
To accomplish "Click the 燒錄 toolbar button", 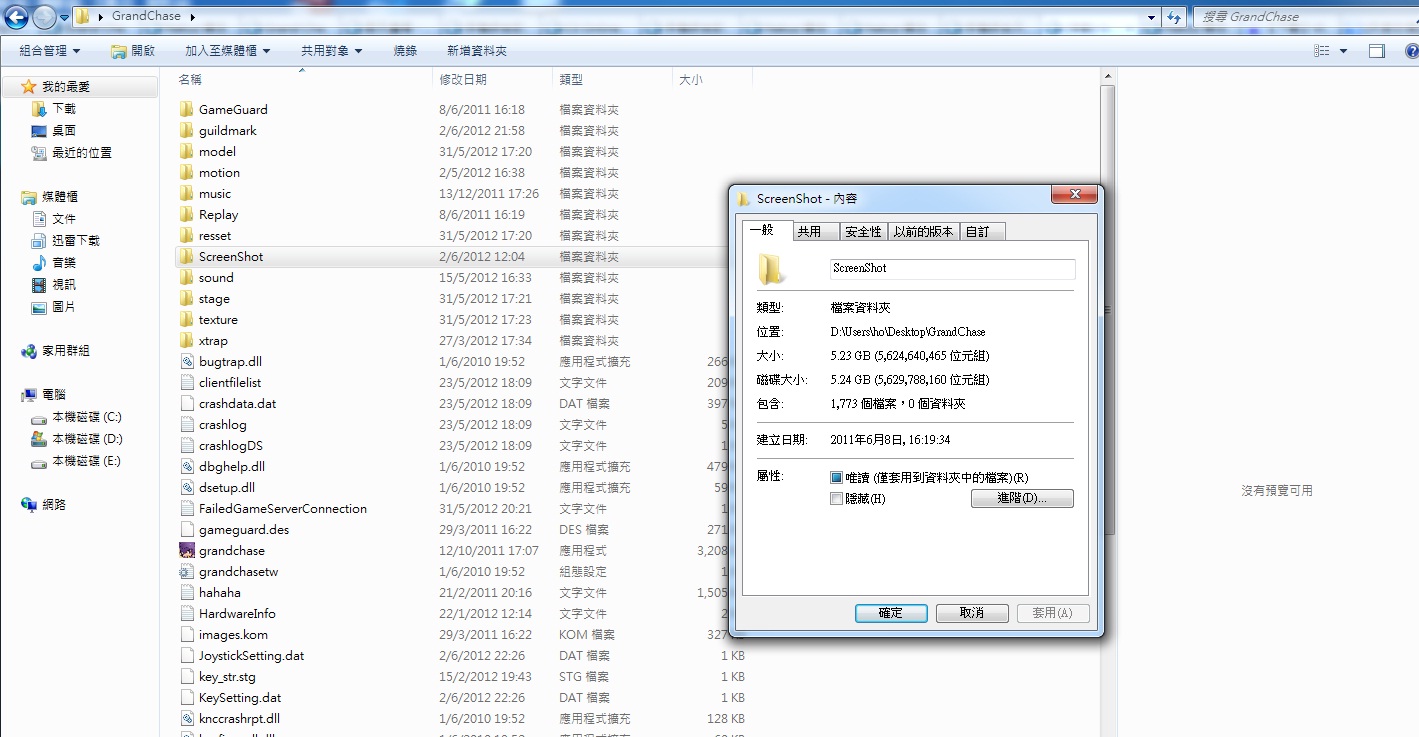I will point(405,51).
